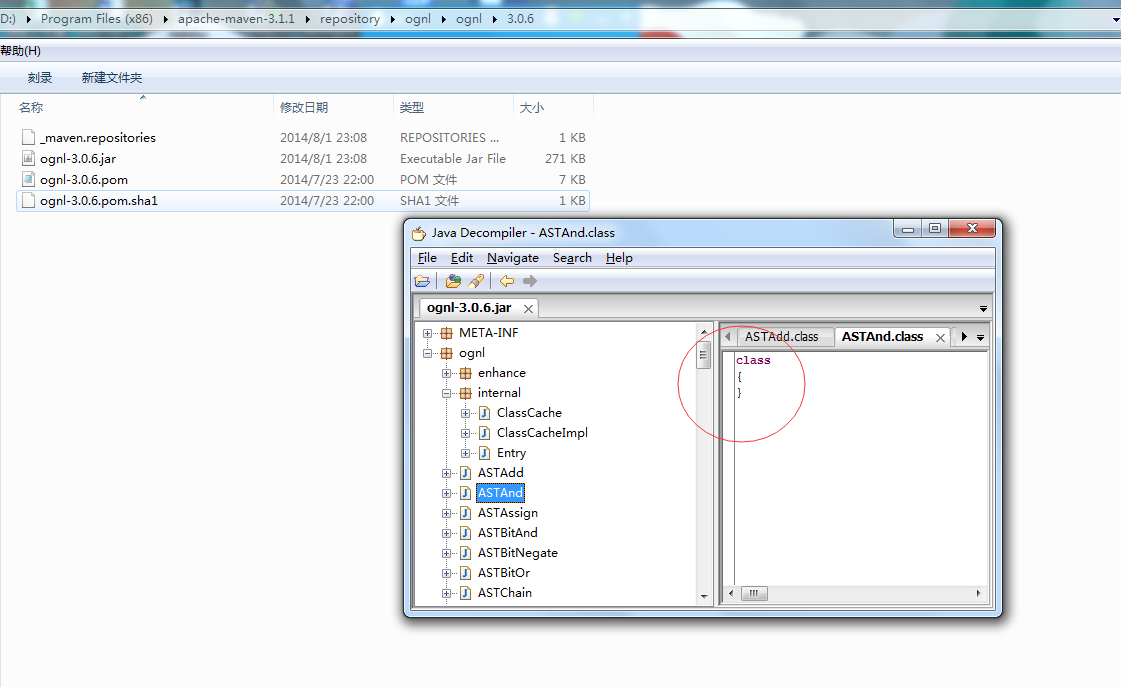Click the Open File toolbar icon

[422, 281]
